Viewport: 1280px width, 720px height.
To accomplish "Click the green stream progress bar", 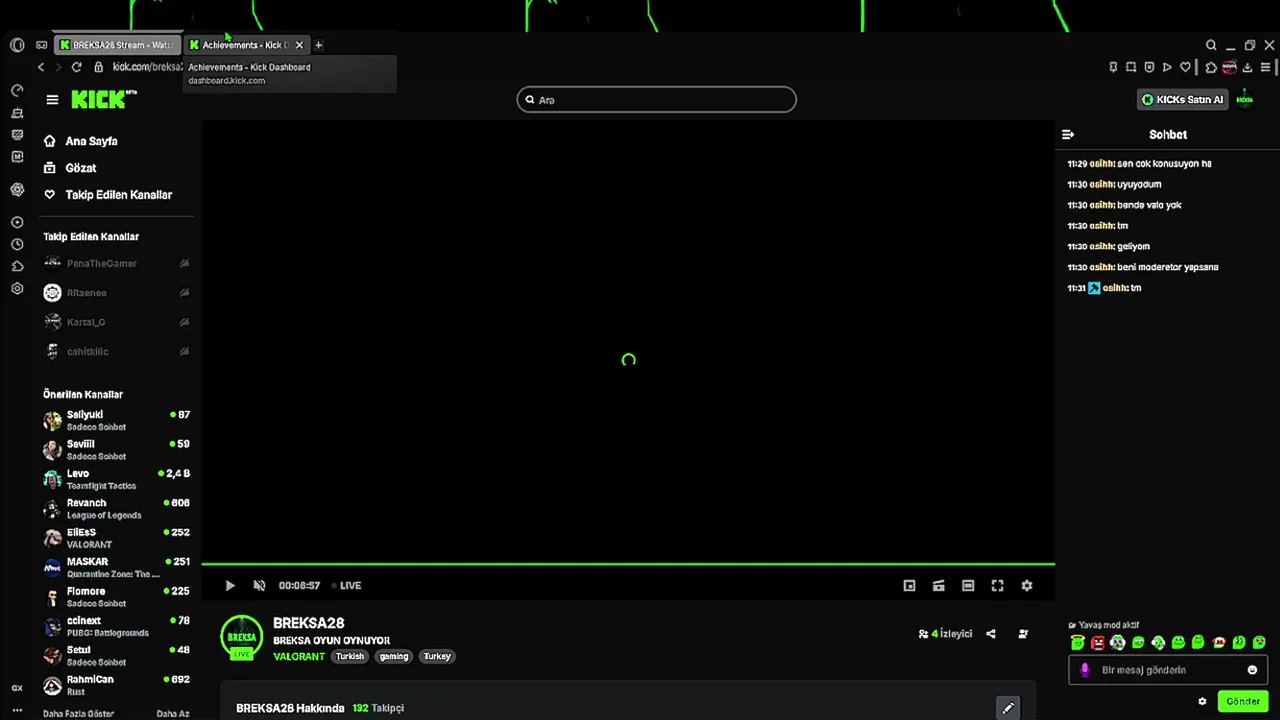I will pyautogui.click(x=628, y=565).
